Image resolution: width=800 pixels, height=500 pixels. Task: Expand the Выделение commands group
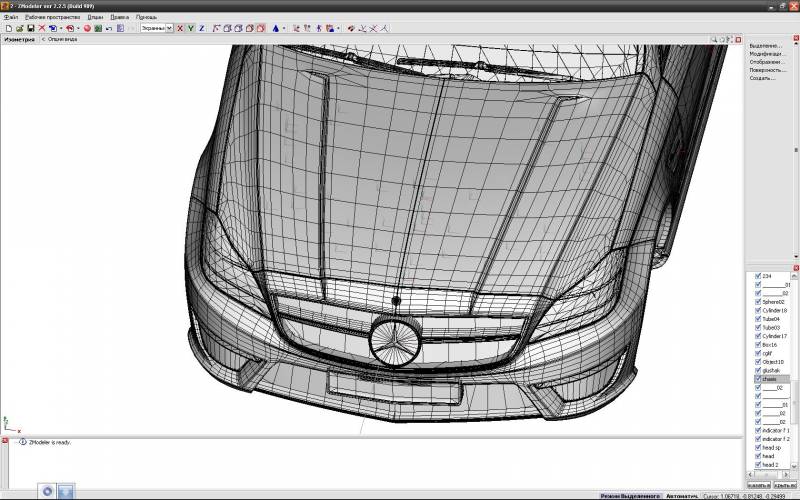coord(765,46)
